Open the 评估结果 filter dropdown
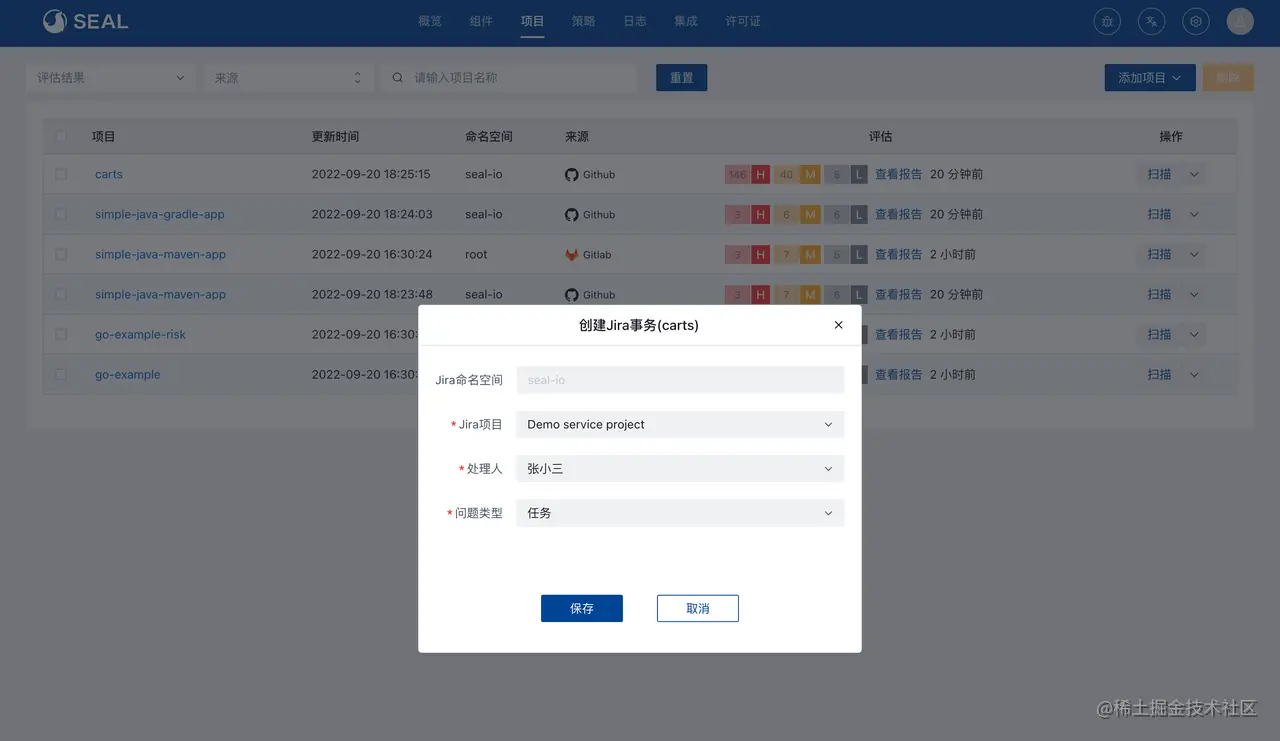This screenshot has height=741, width=1280. tap(111, 78)
